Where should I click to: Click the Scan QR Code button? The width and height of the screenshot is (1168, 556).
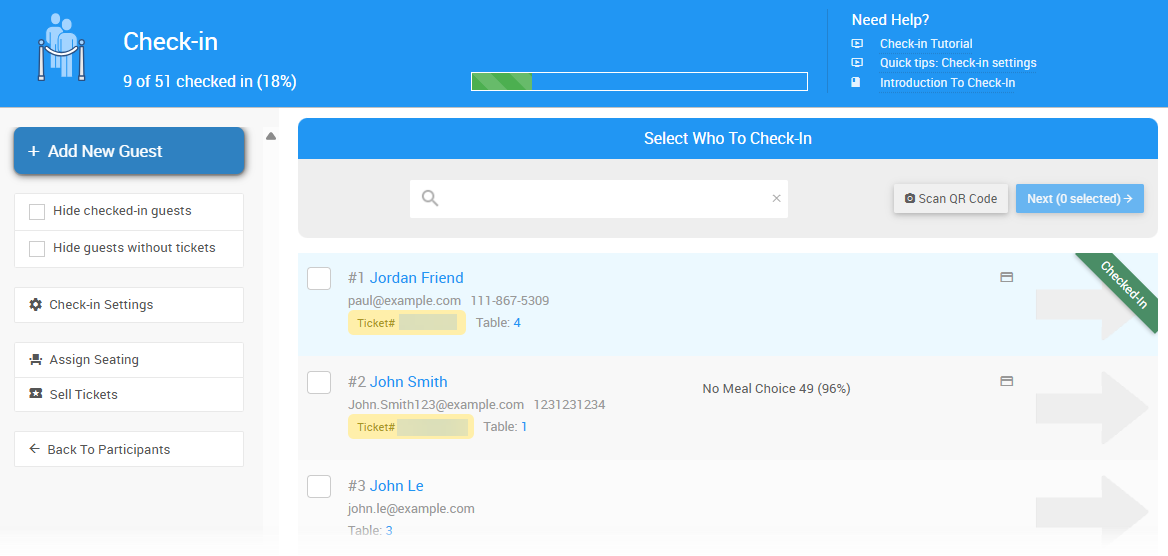(950, 199)
